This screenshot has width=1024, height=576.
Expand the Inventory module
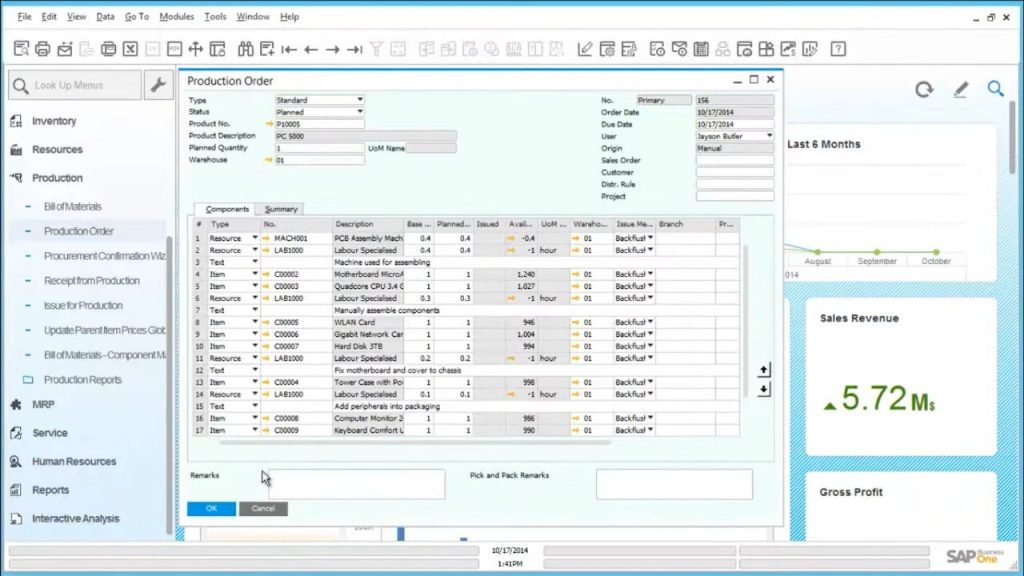(54, 121)
